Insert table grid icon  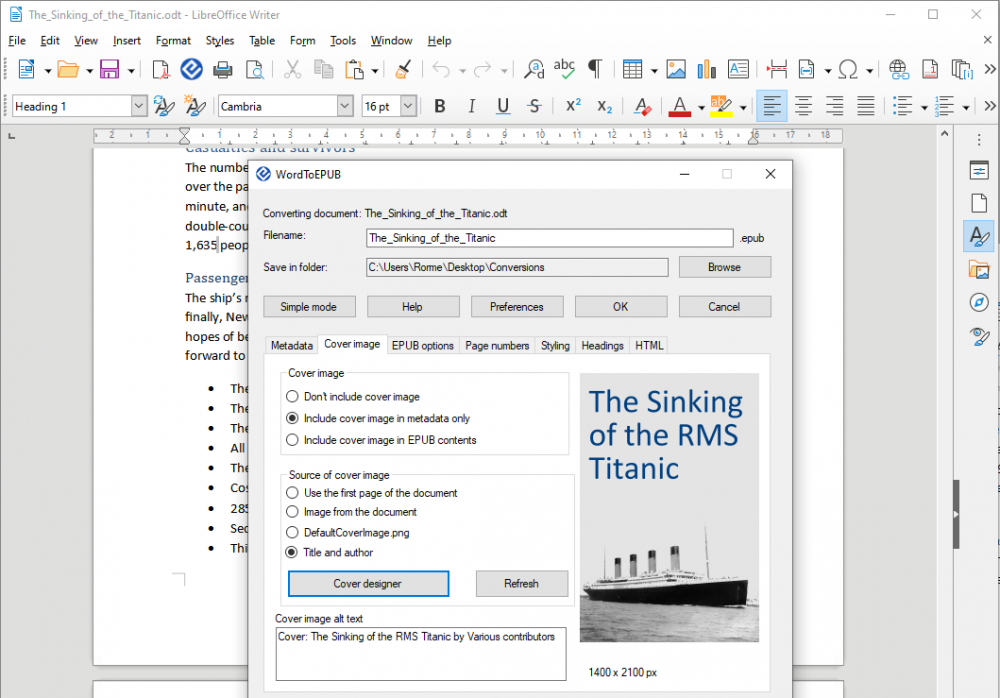click(632, 69)
